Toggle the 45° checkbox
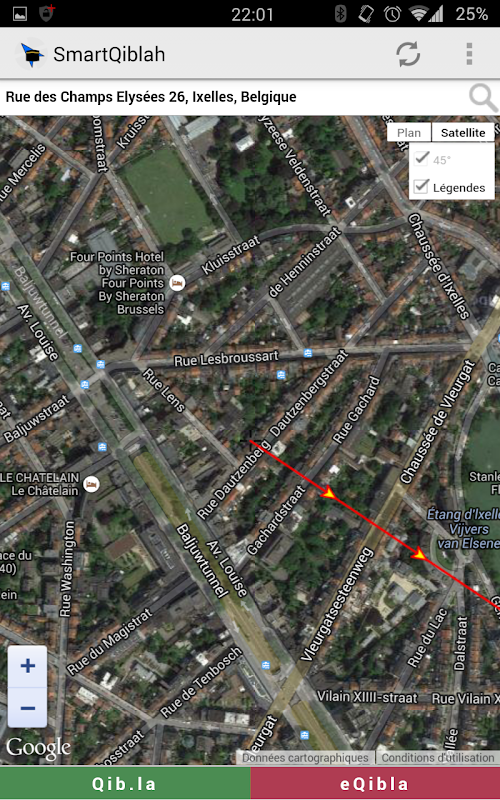The height and width of the screenshot is (800, 500). point(421,158)
